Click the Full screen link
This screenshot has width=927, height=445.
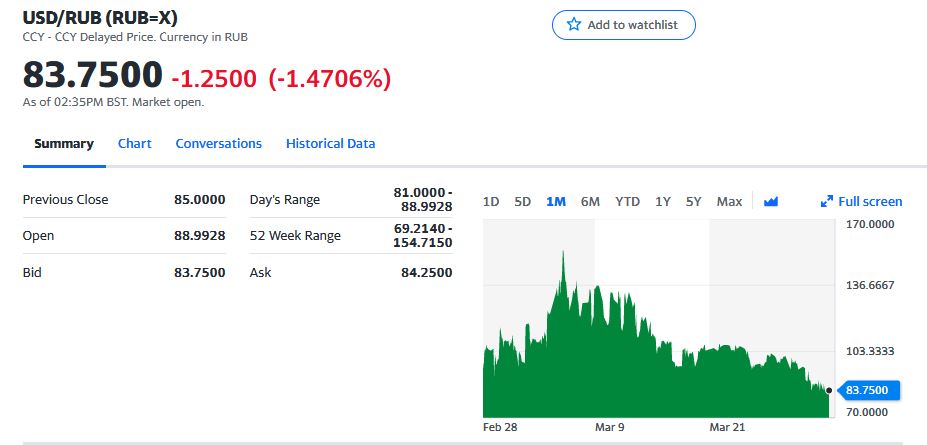tap(869, 201)
